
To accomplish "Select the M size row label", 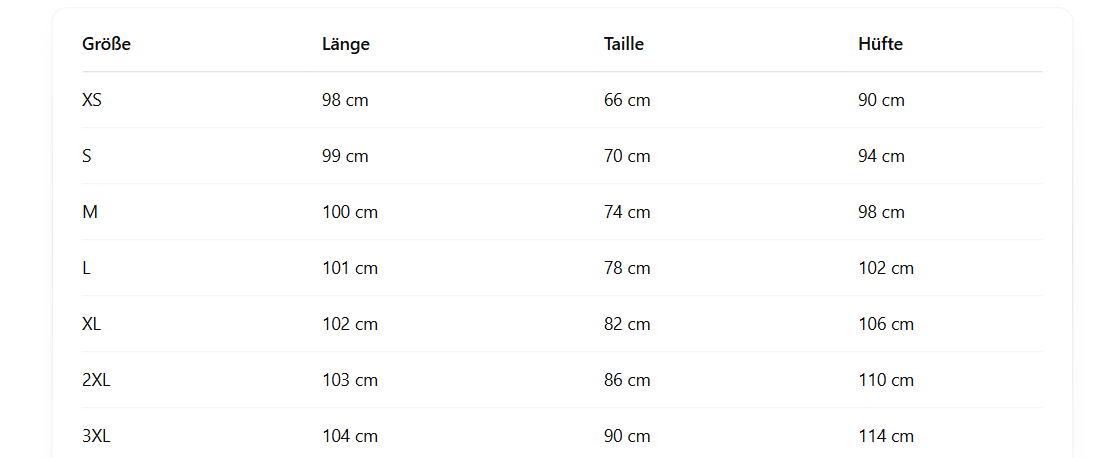I will pyautogui.click(x=90, y=212).
